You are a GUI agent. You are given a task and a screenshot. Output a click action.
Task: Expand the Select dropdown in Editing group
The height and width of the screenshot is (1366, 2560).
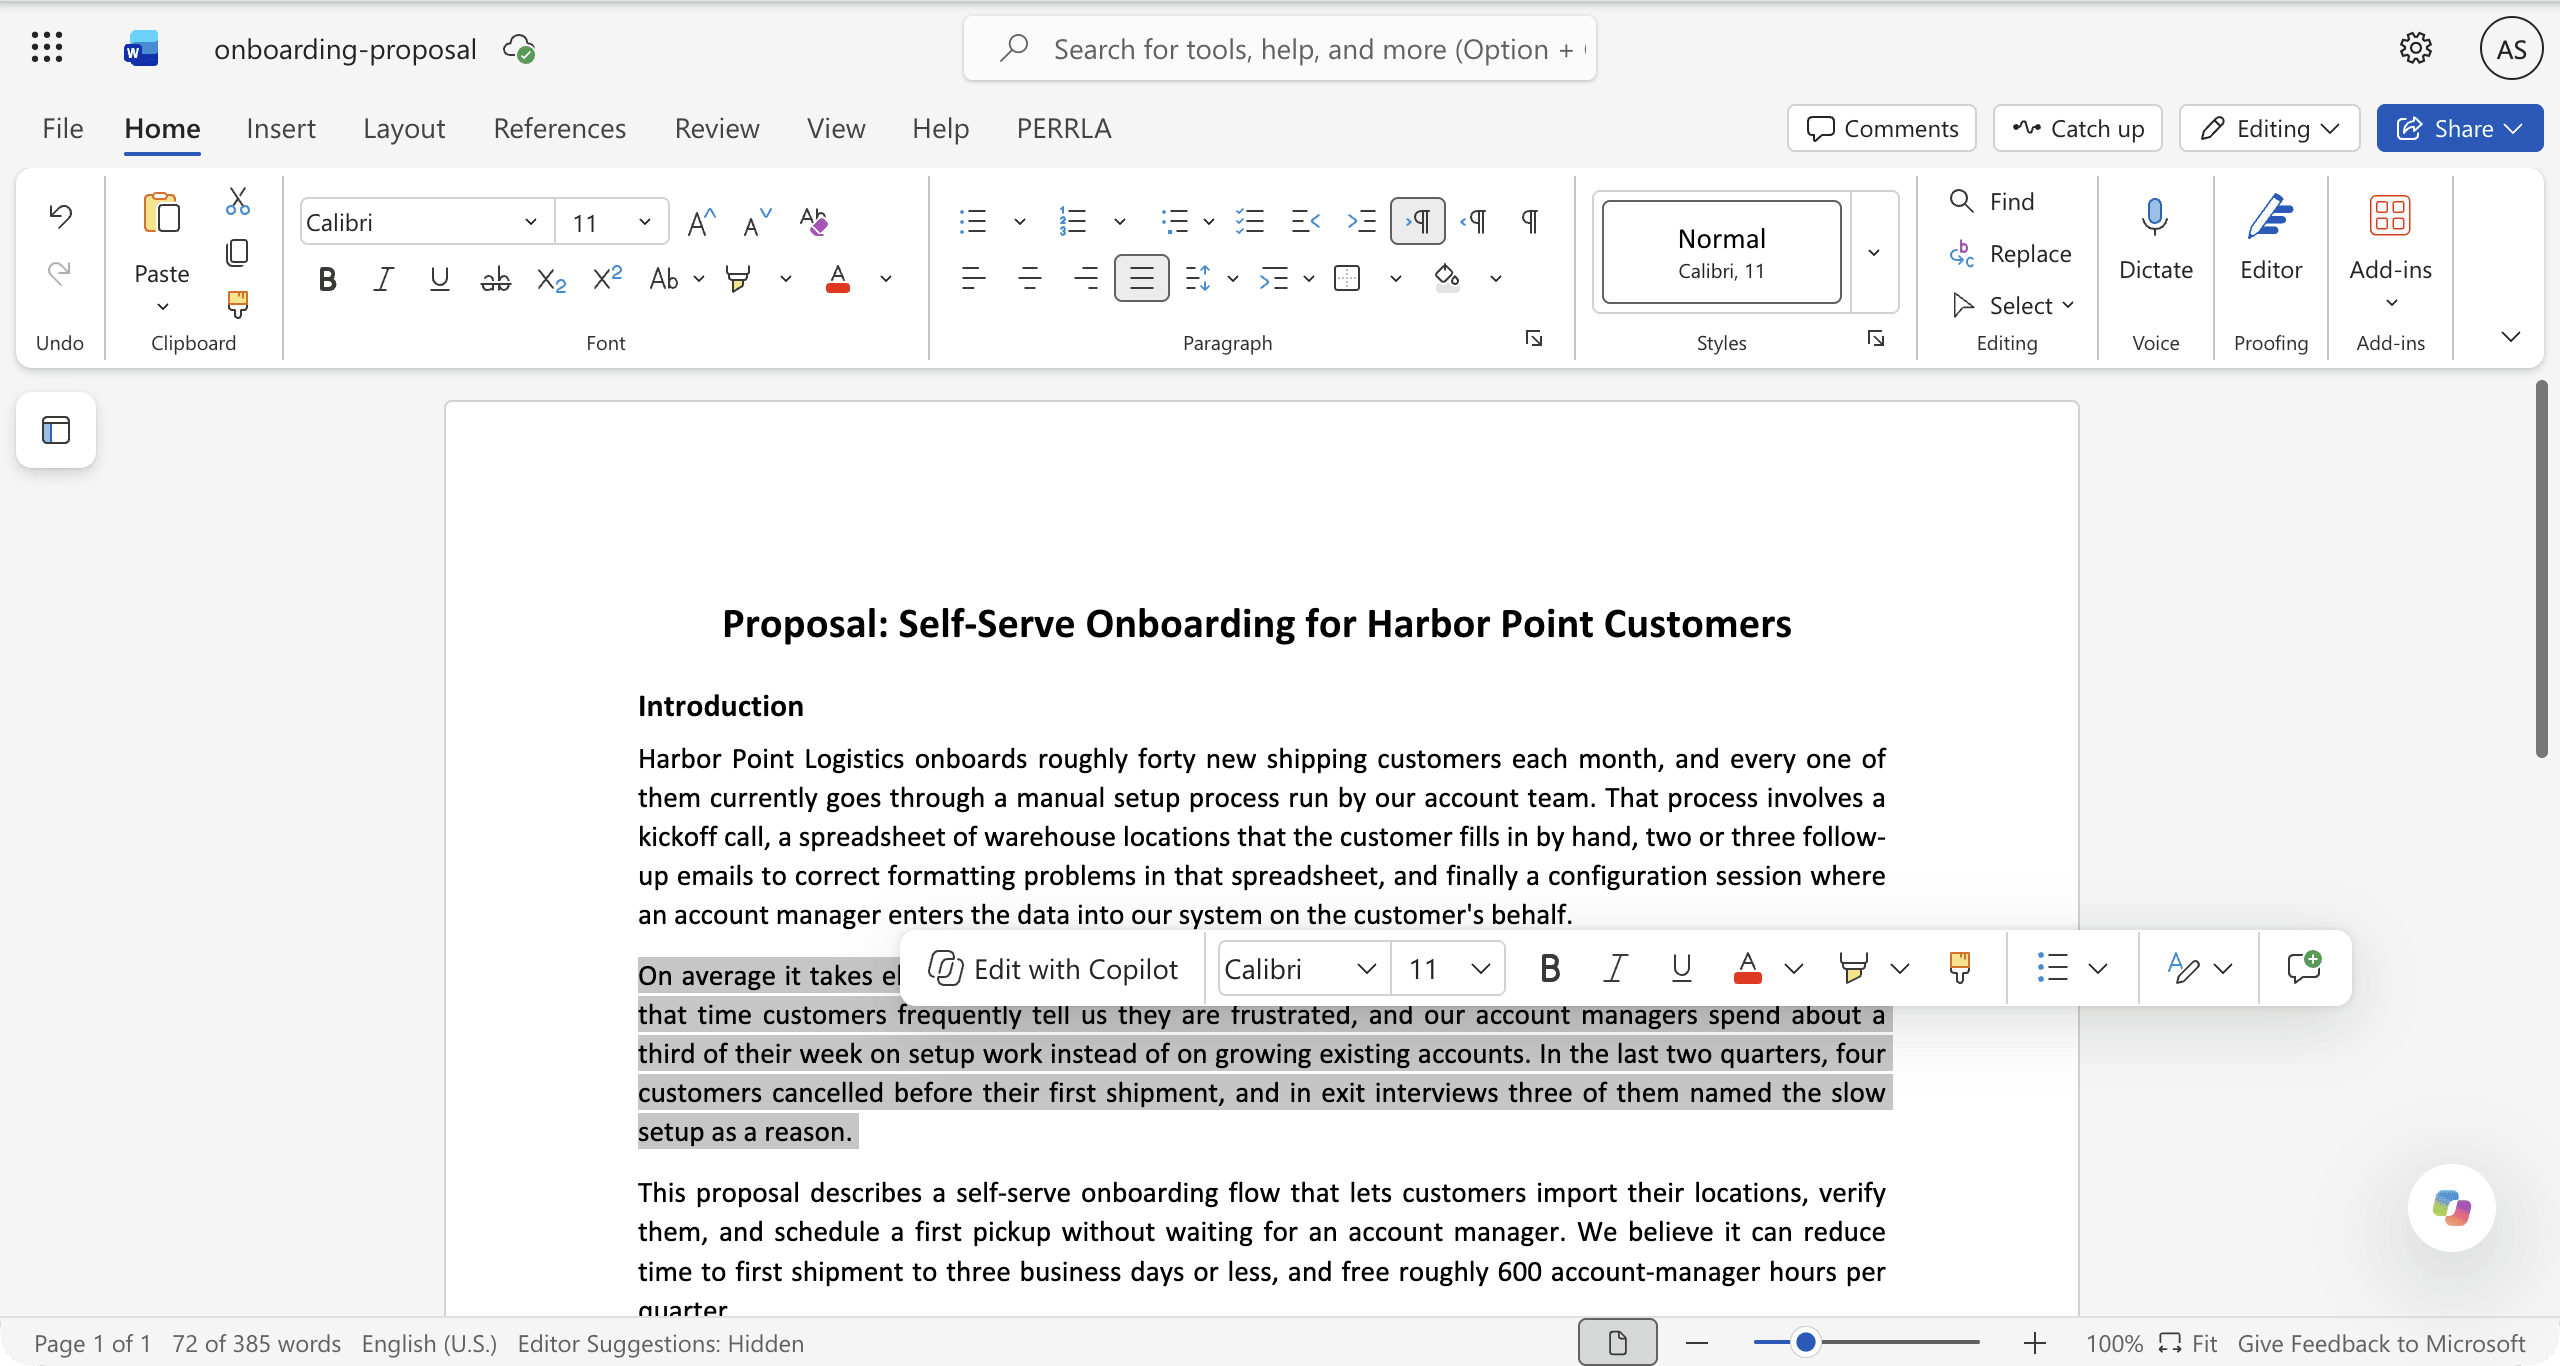tap(2012, 305)
